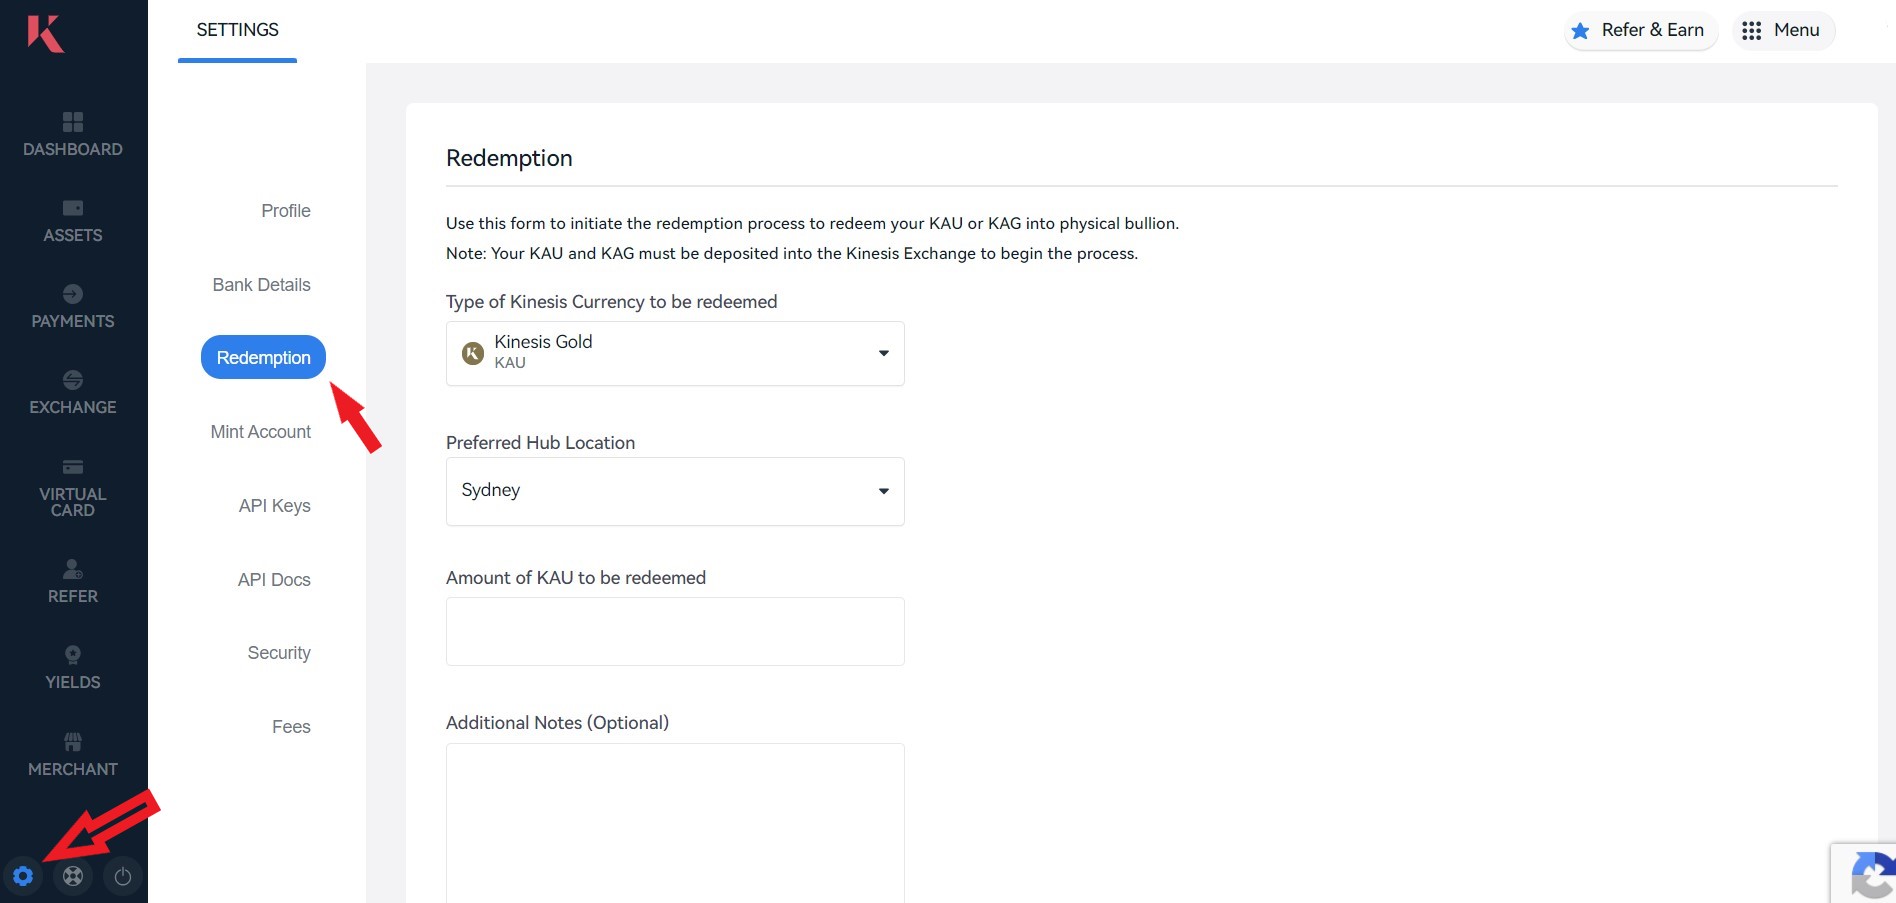
Task: Click the PAYMENTS sidebar label
Action: (x=73, y=321)
